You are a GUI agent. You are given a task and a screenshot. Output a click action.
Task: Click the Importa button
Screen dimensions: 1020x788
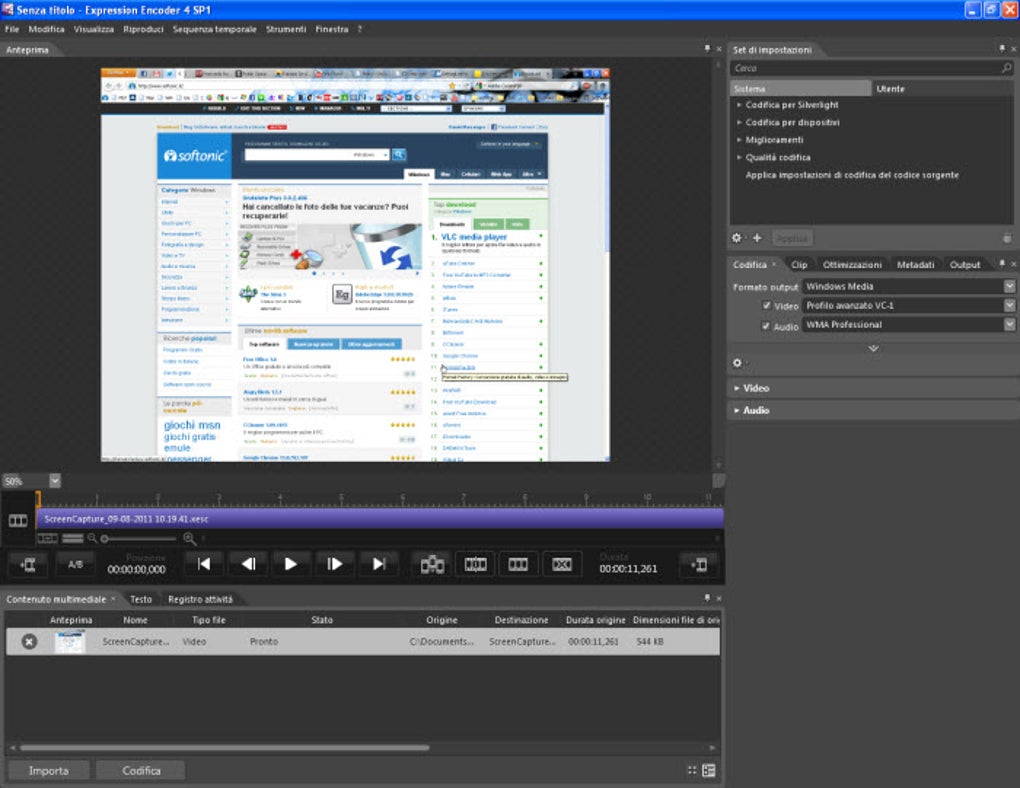tap(48, 771)
